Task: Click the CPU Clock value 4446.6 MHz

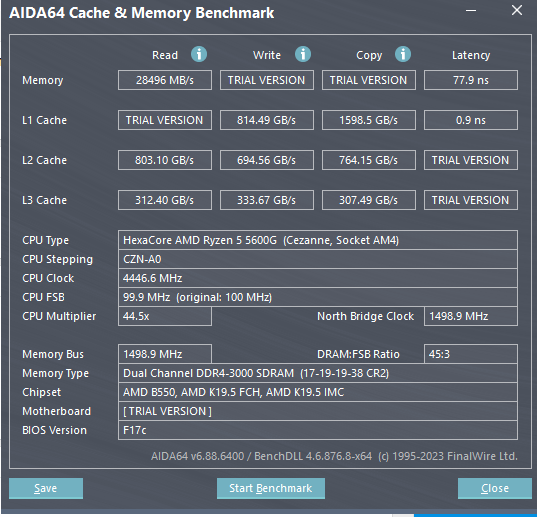Action: pyautogui.click(x=317, y=278)
